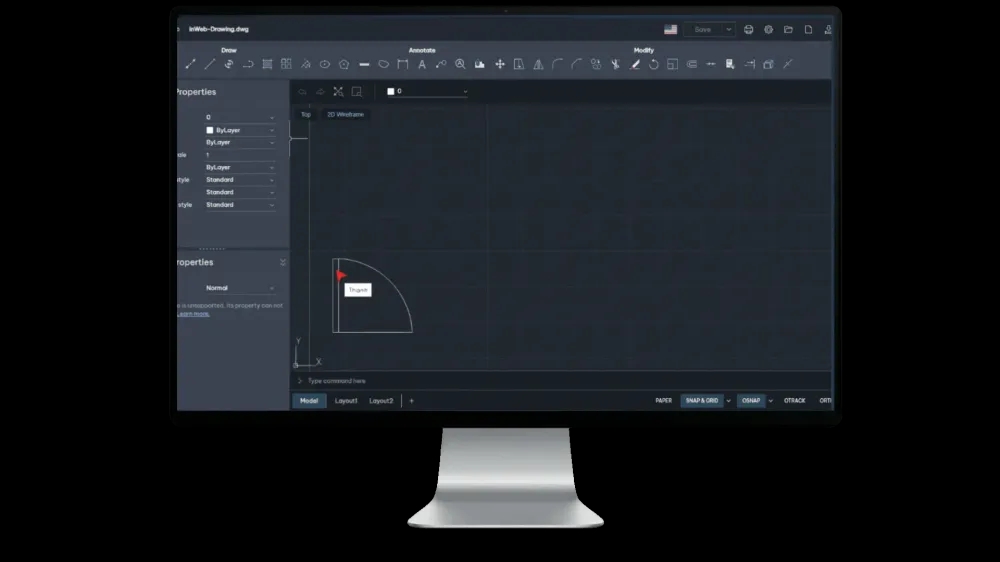The height and width of the screenshot is (562, 1000).
Task: Follow the Learn more link
Action: pyautogui.click(x=193, y=314)
